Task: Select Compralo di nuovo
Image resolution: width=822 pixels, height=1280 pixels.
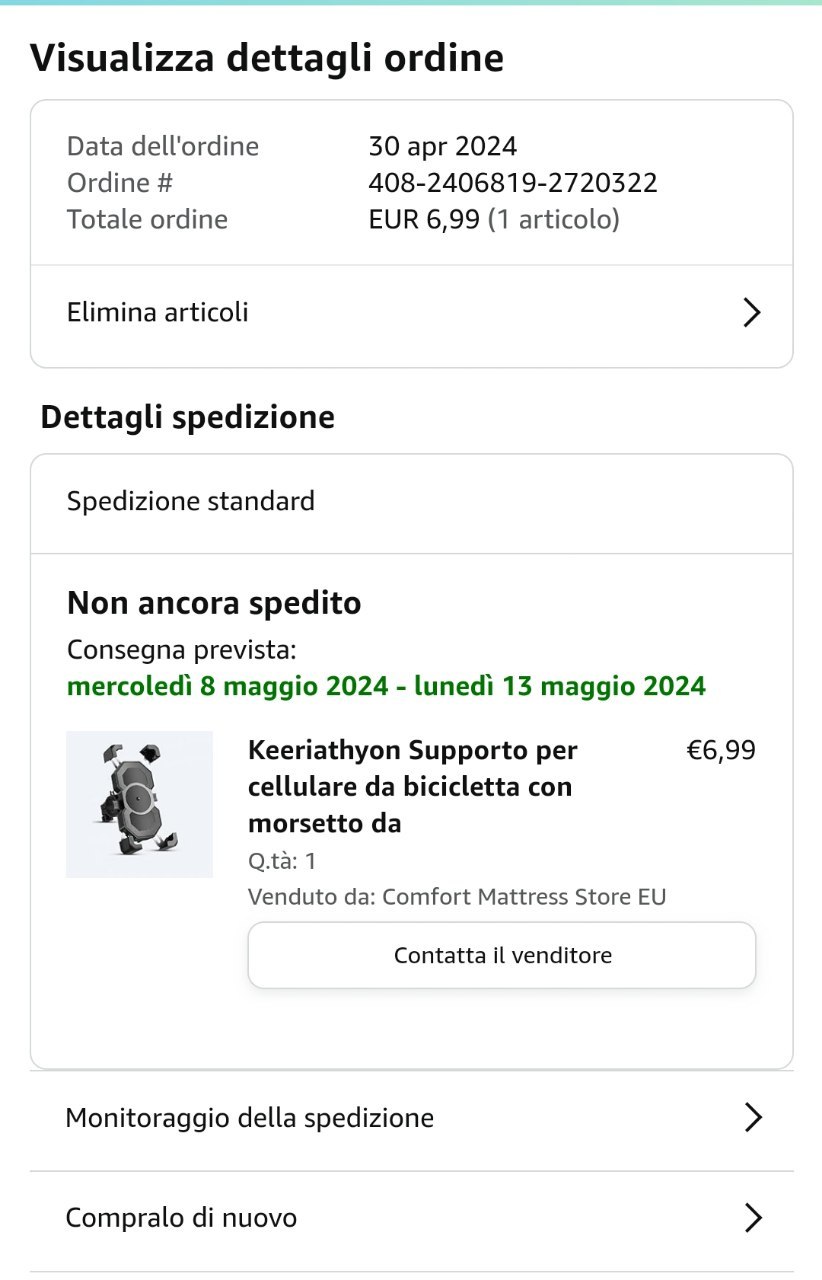Action: click(181, 1219)
